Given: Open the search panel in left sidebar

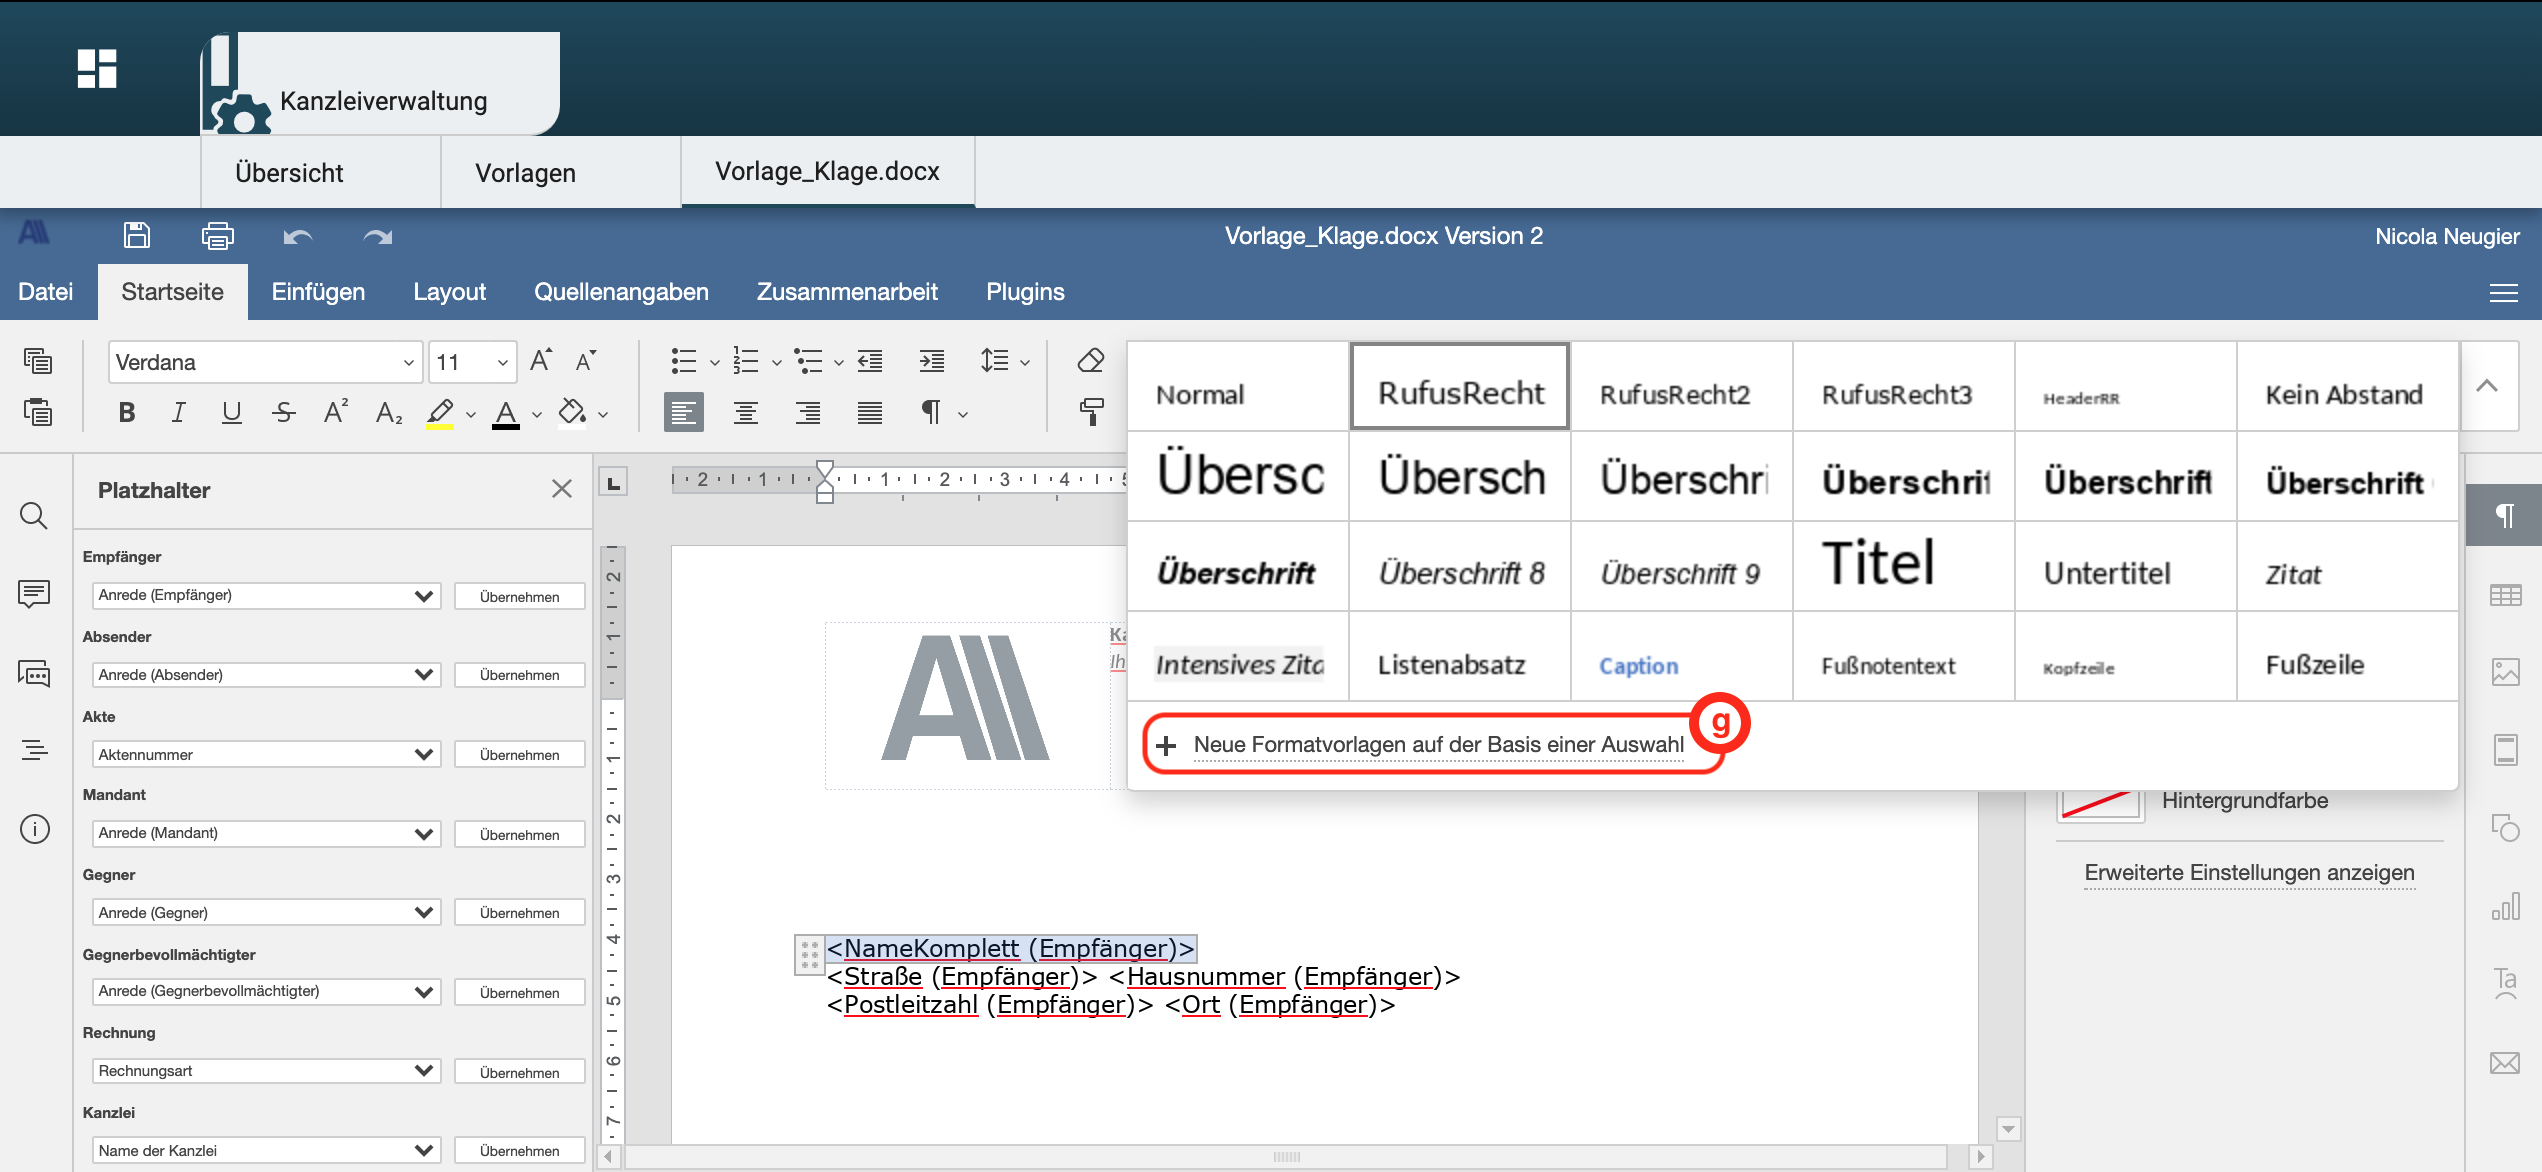Looking at the screenshot, I should point(35,516).
